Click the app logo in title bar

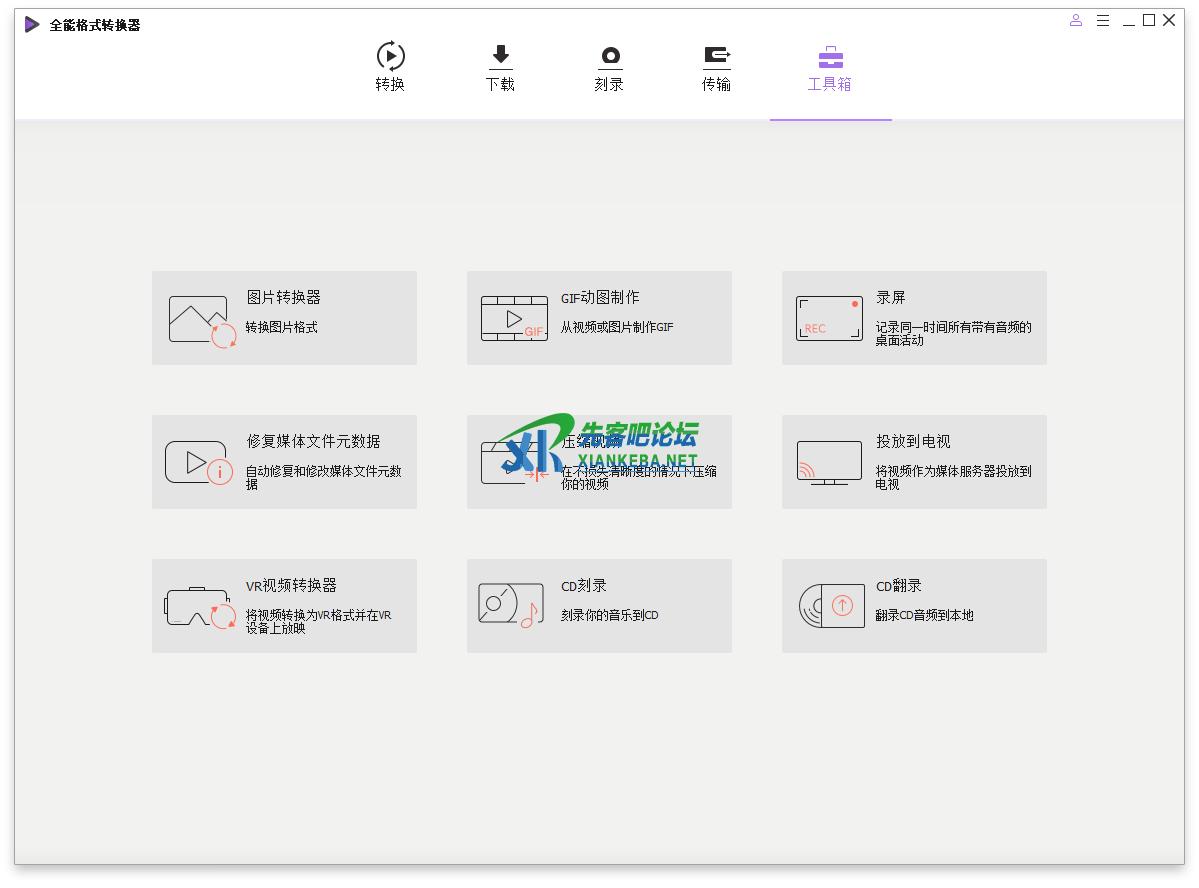[33, 25]
